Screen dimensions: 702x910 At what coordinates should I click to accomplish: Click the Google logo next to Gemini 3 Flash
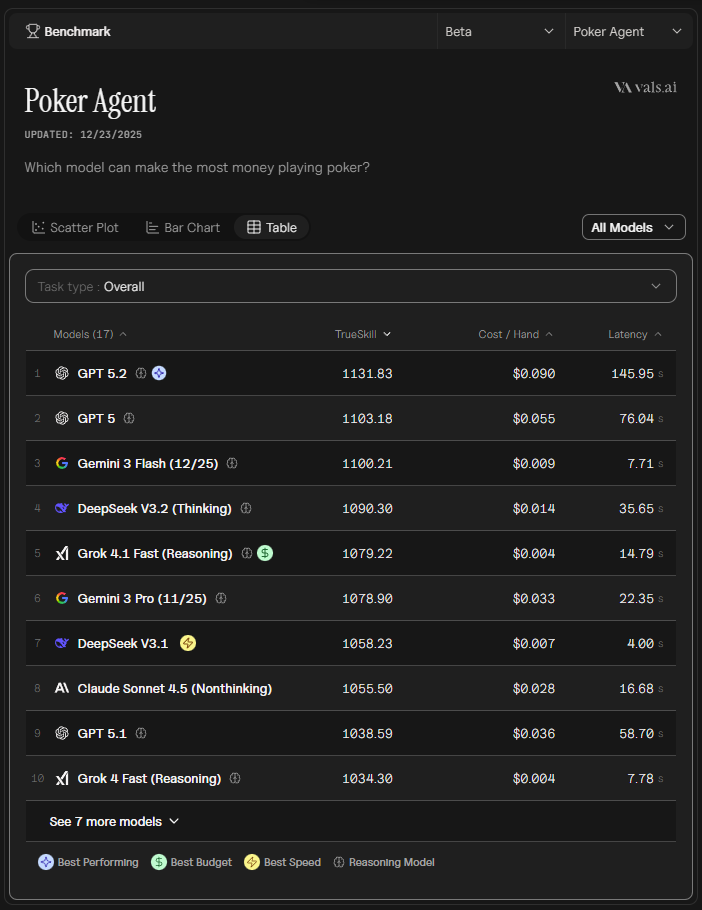click(62, 463)
